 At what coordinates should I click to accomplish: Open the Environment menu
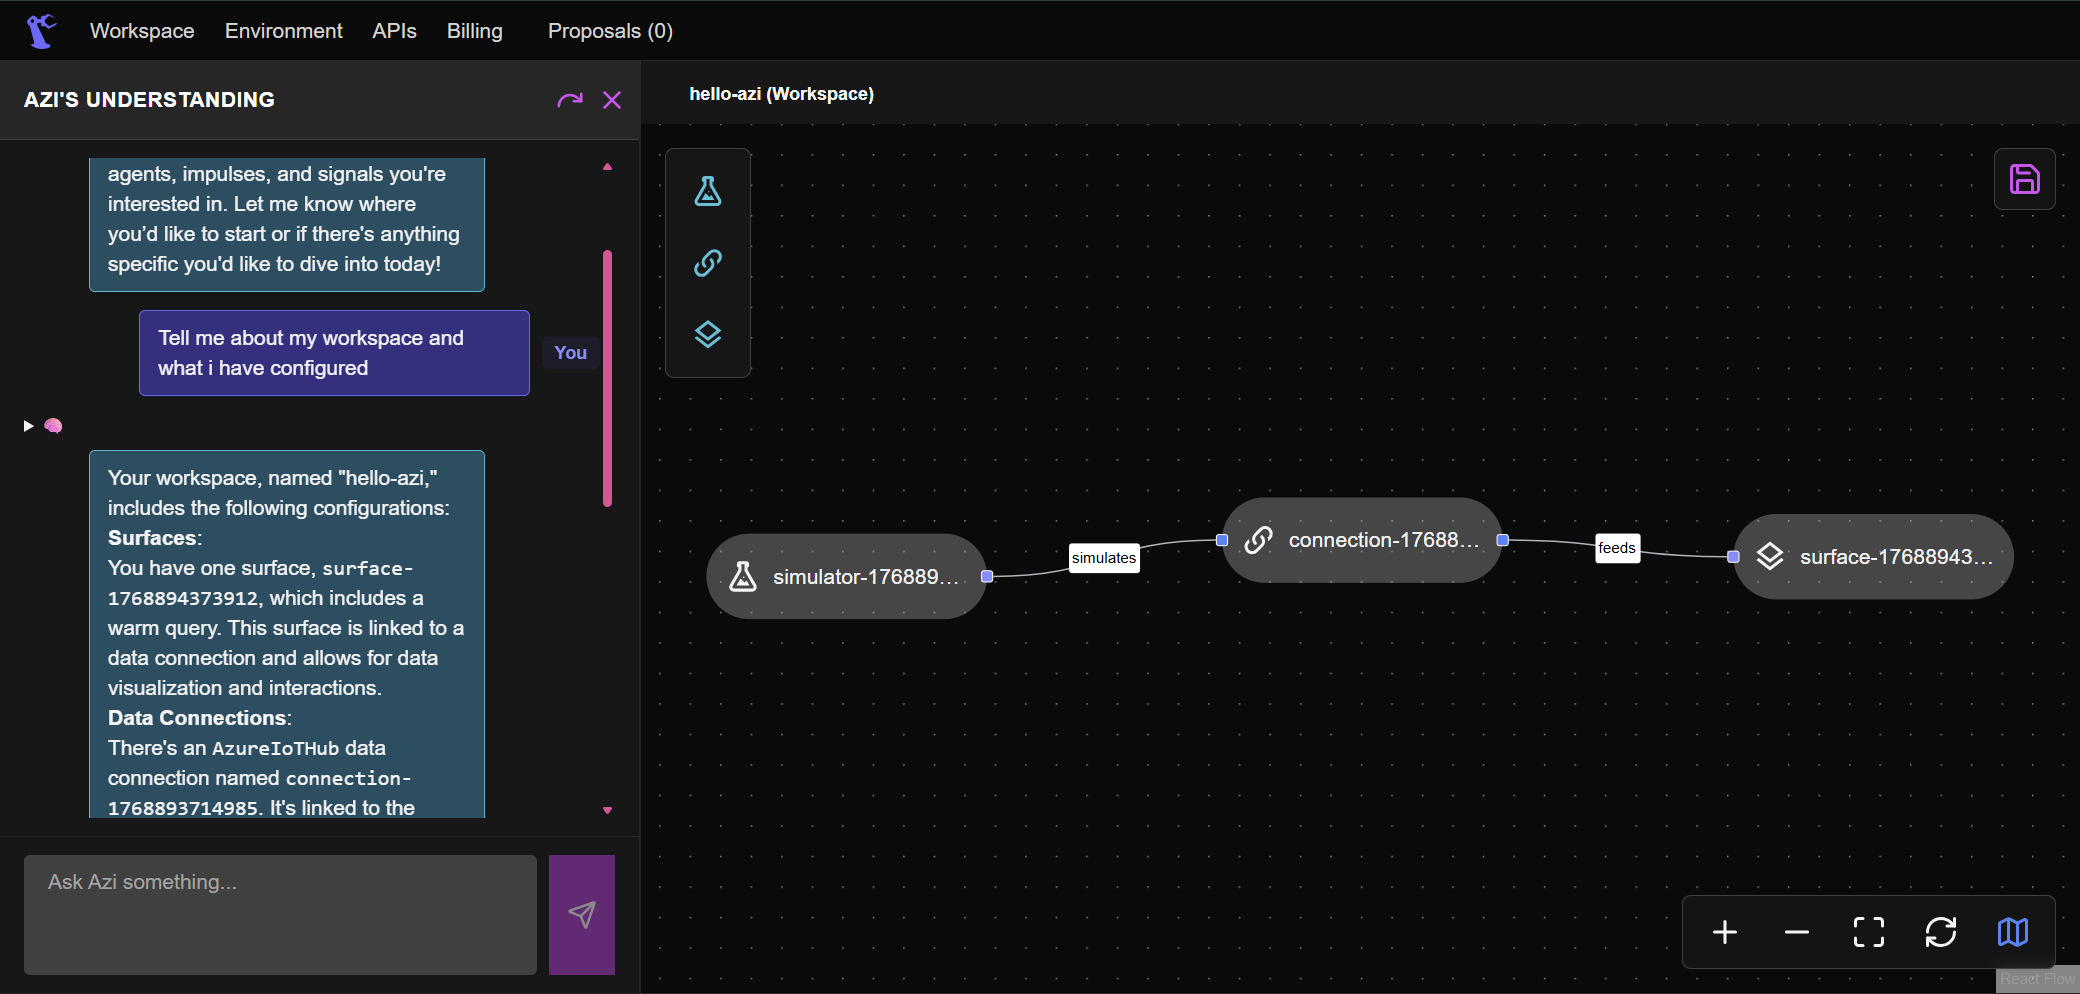point(284,31)
